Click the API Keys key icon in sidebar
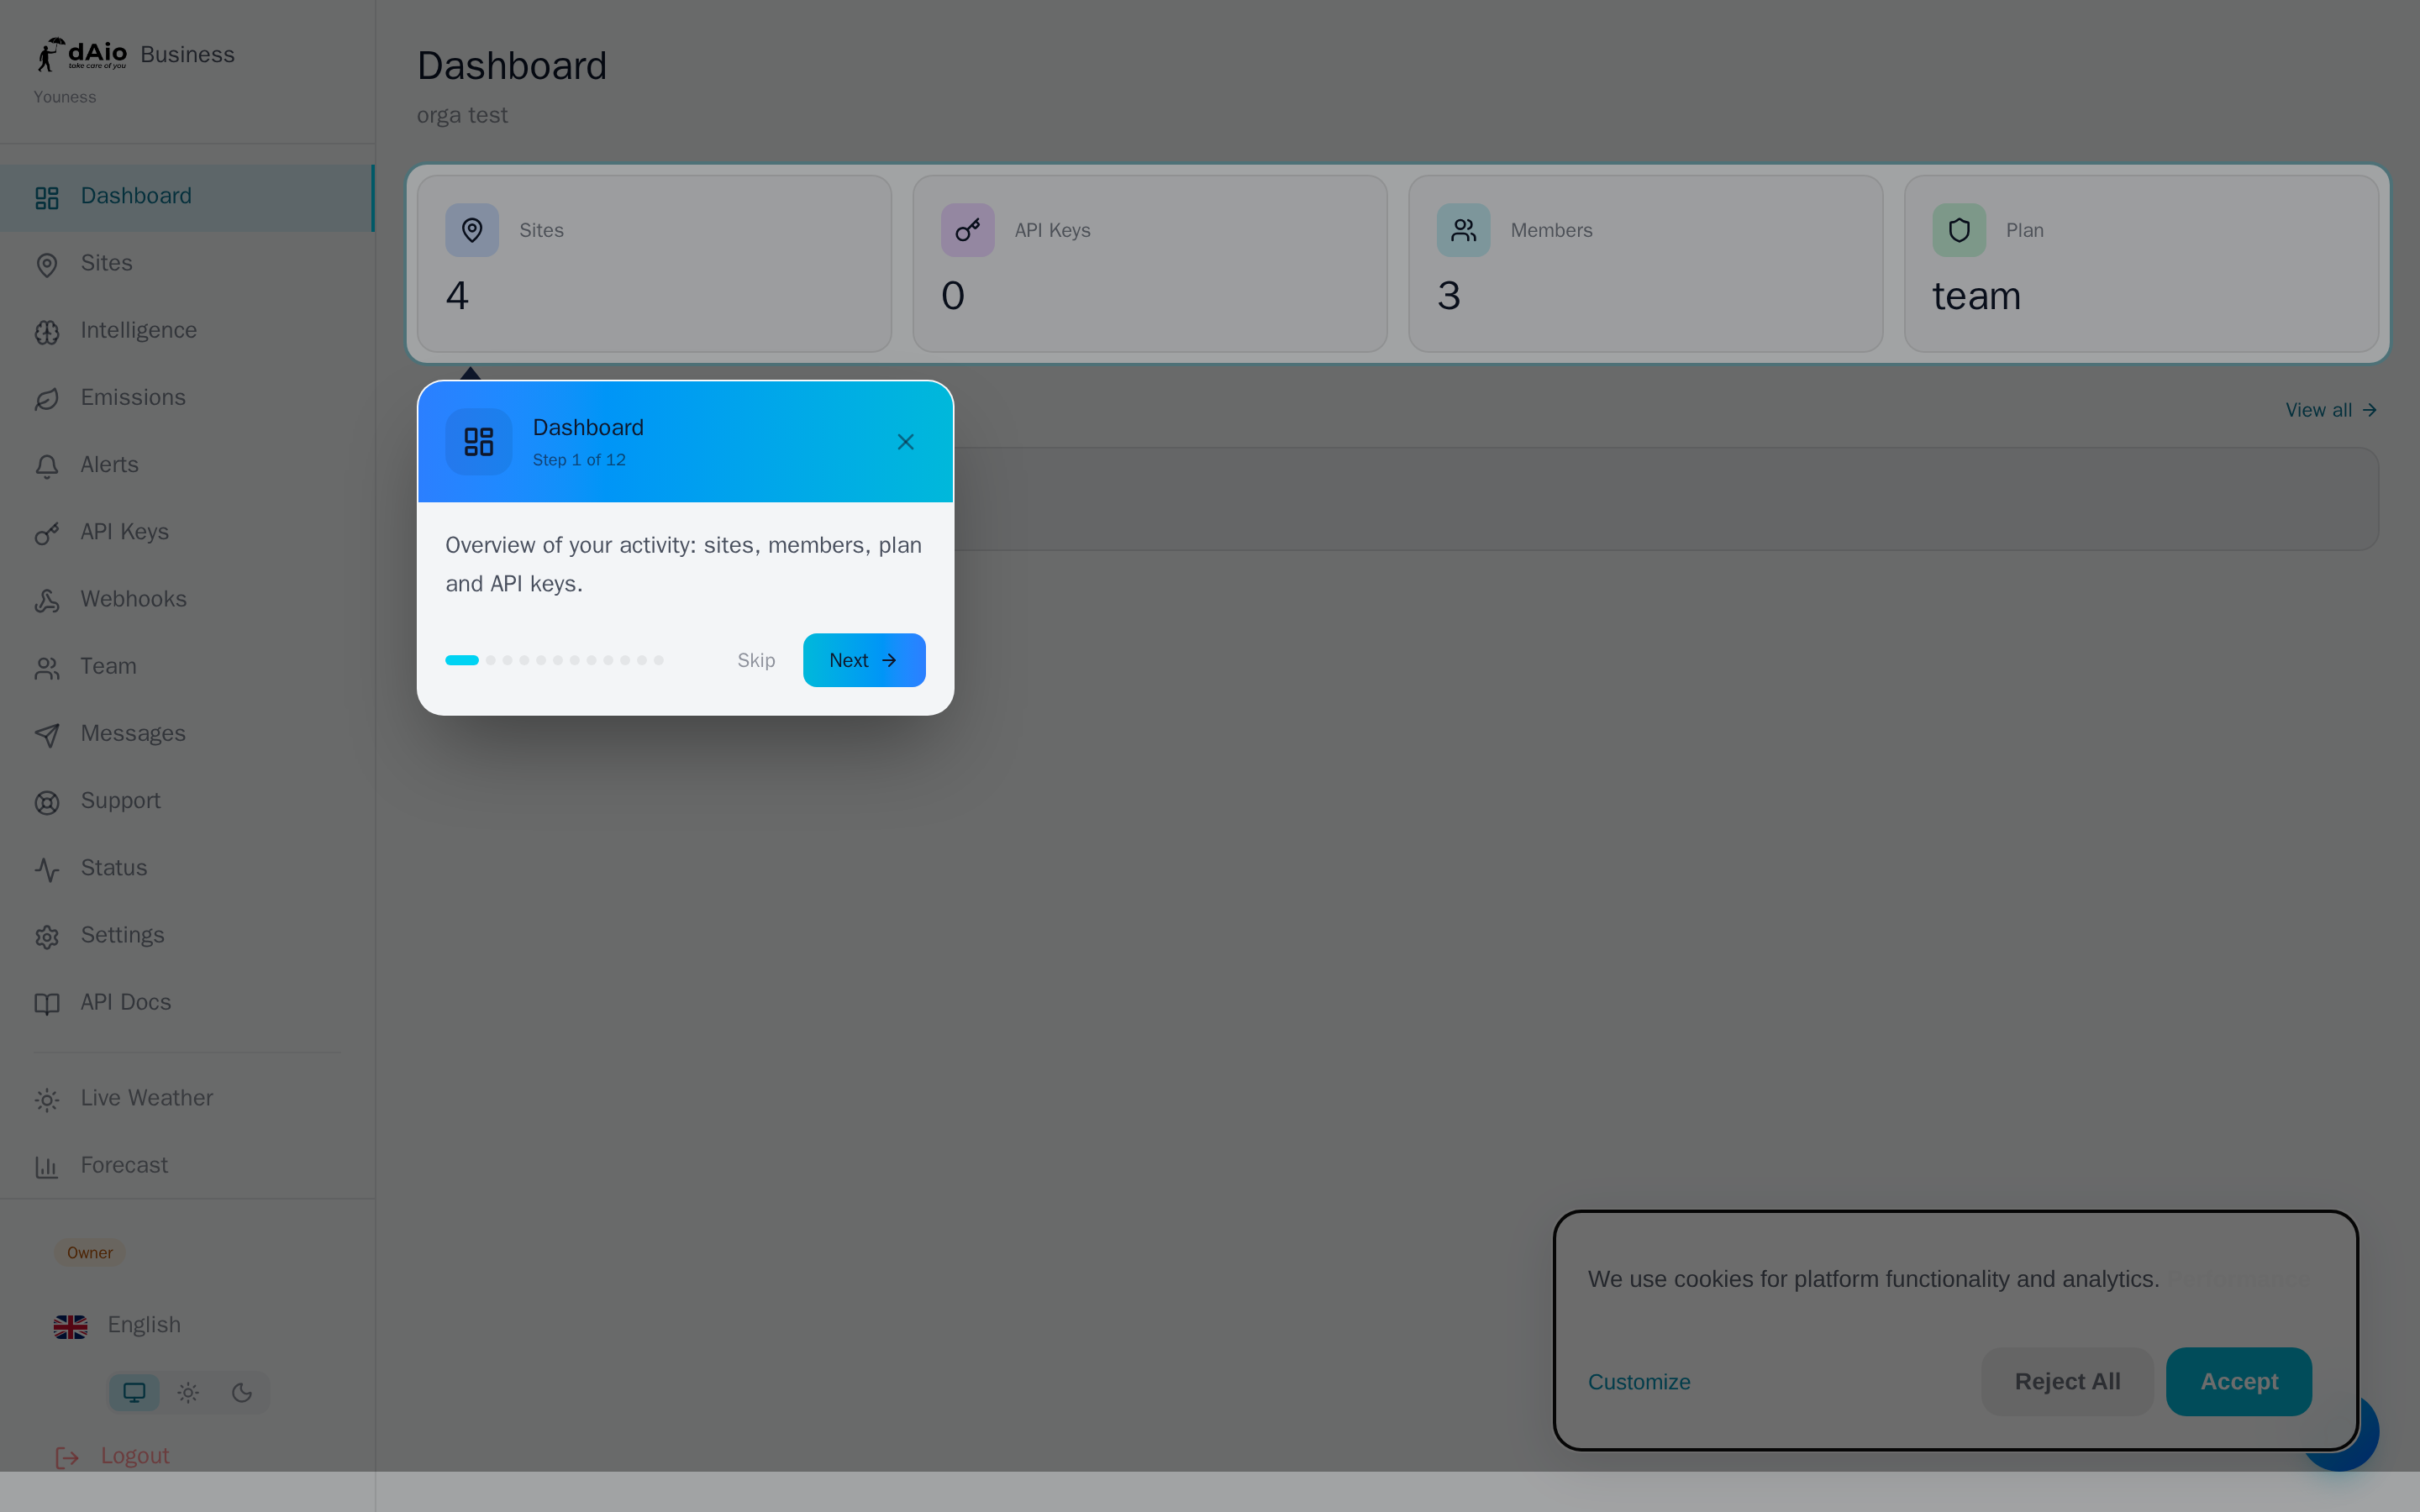 47,534
